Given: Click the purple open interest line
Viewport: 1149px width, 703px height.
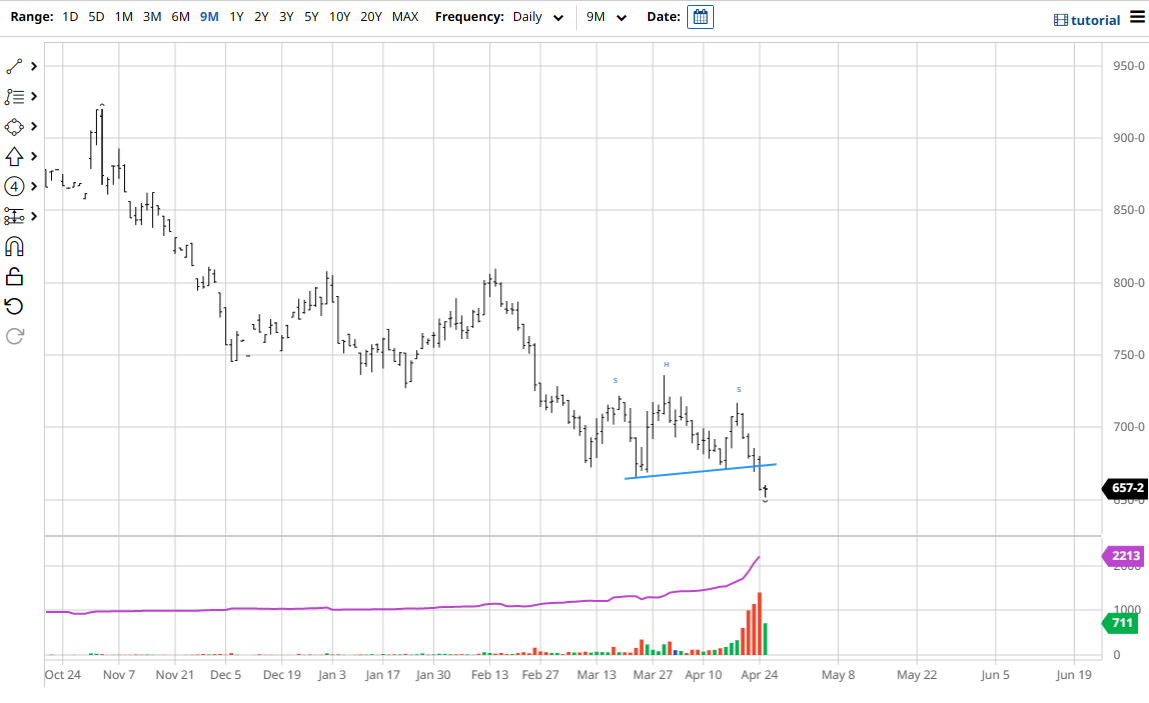Looking at the screenshot, I should (403, 608).
